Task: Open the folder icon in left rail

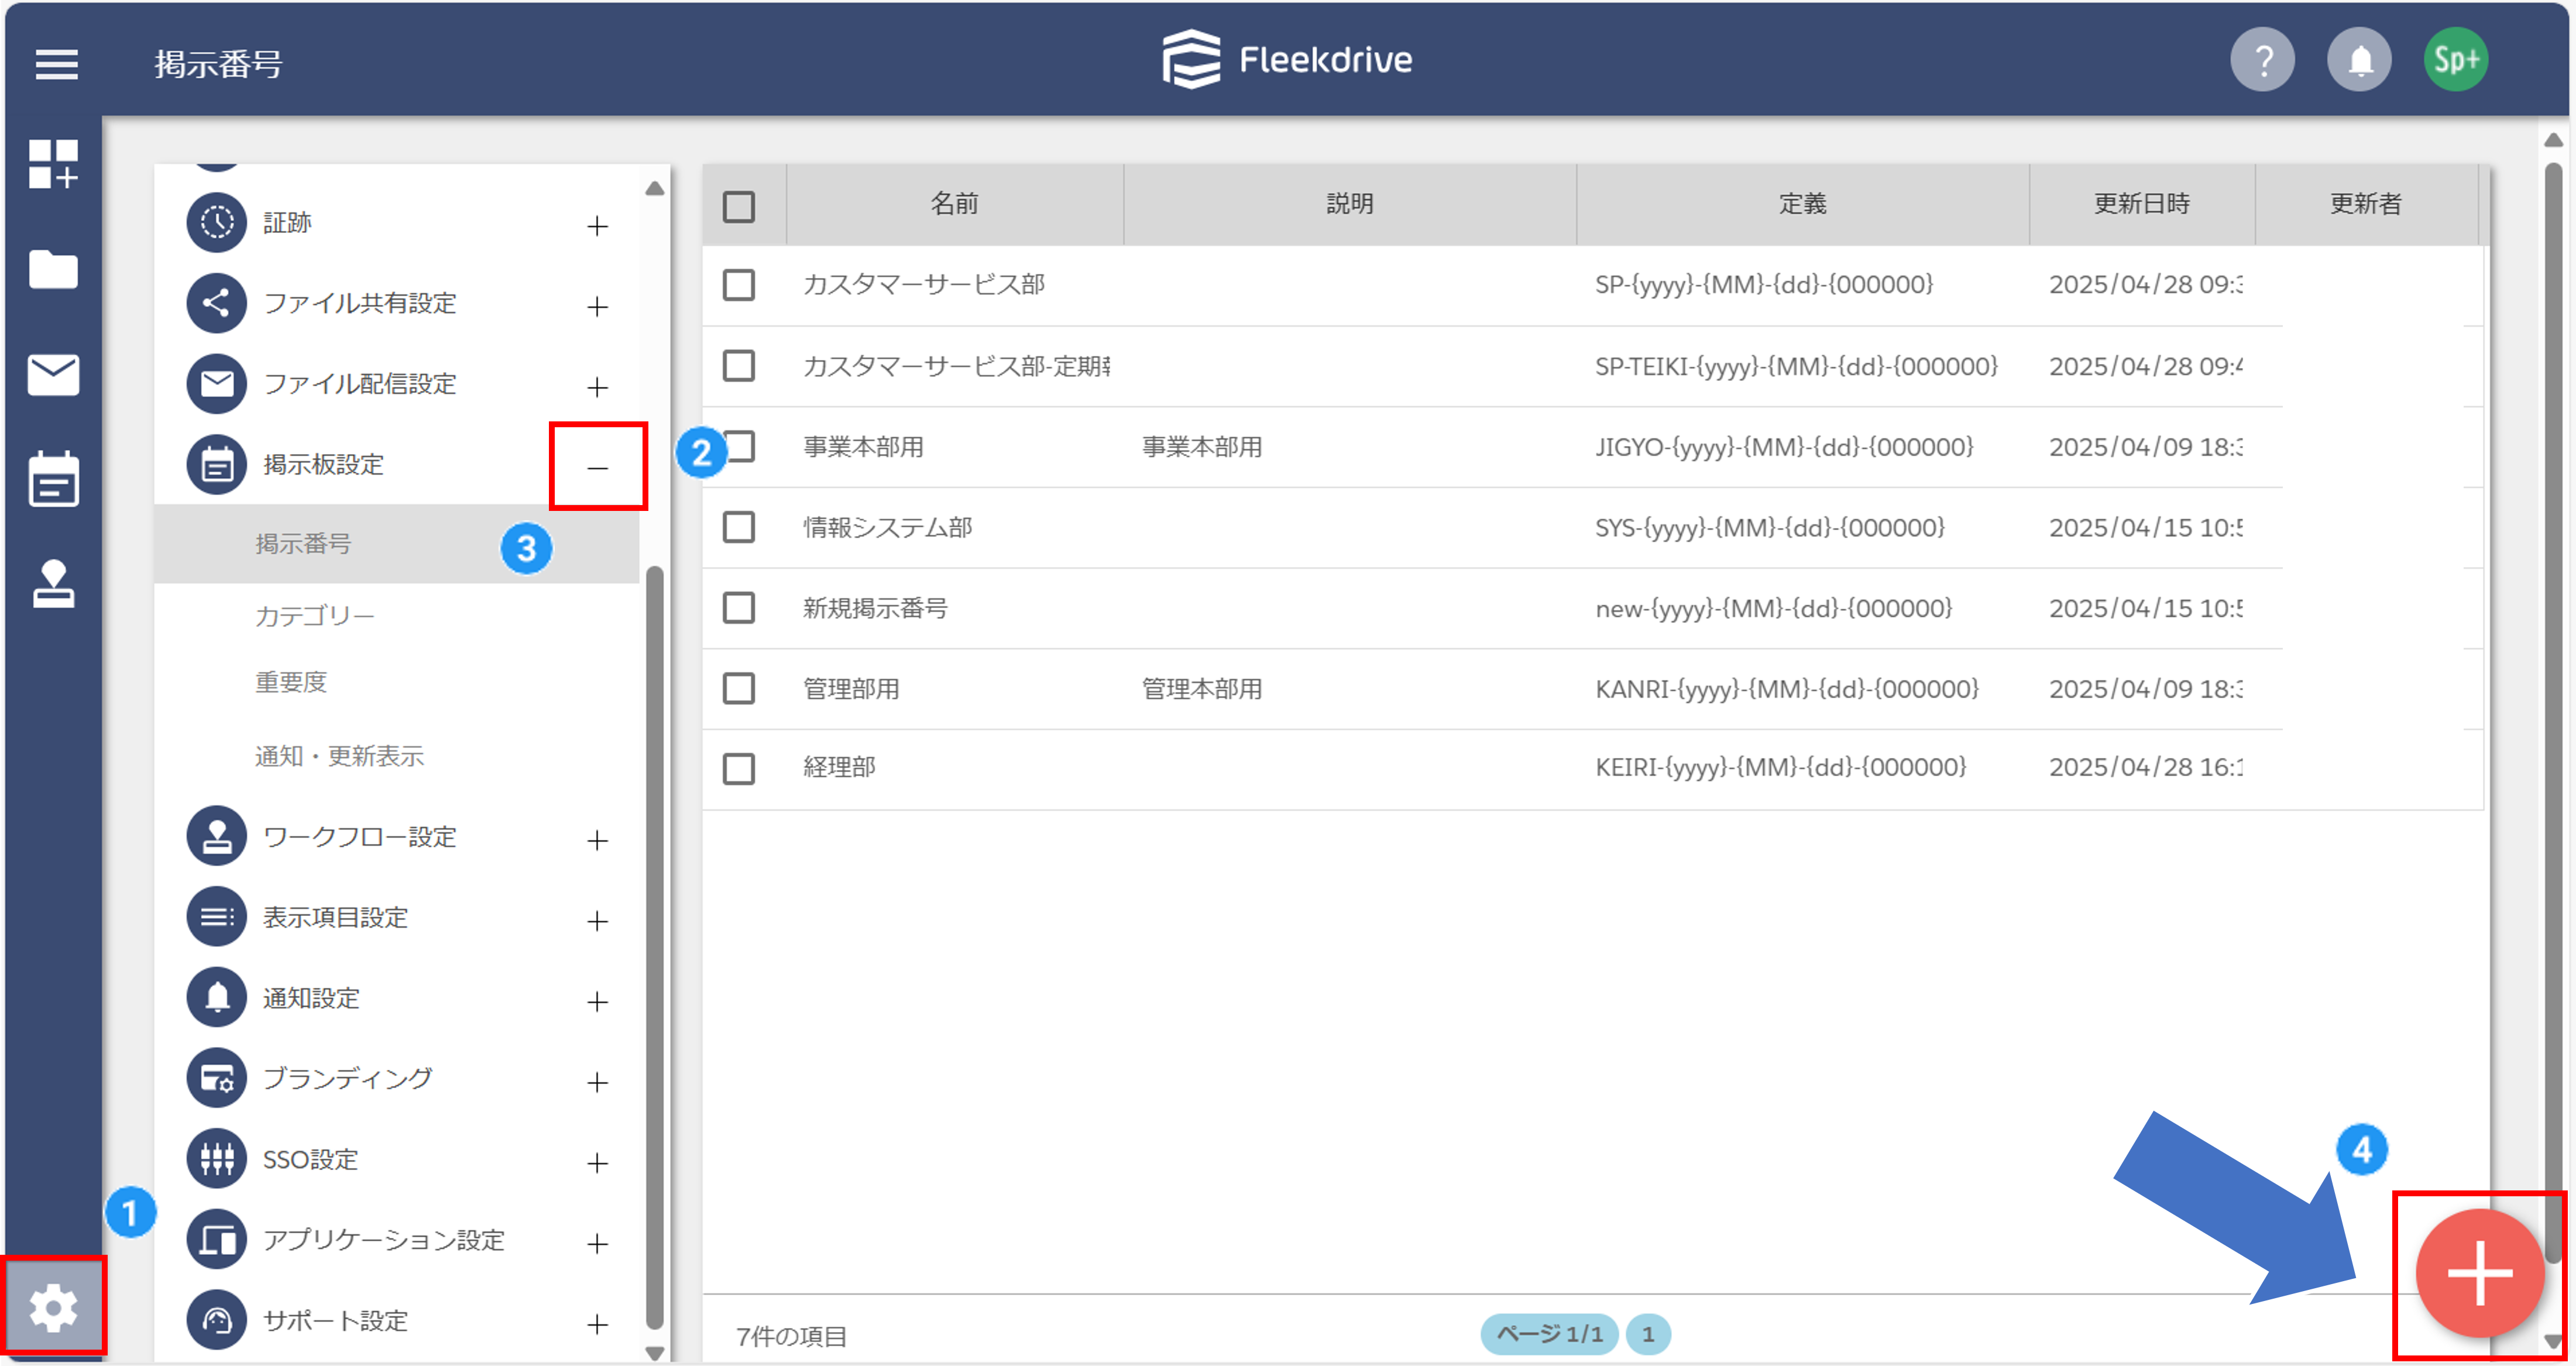Action: [53, 269]
